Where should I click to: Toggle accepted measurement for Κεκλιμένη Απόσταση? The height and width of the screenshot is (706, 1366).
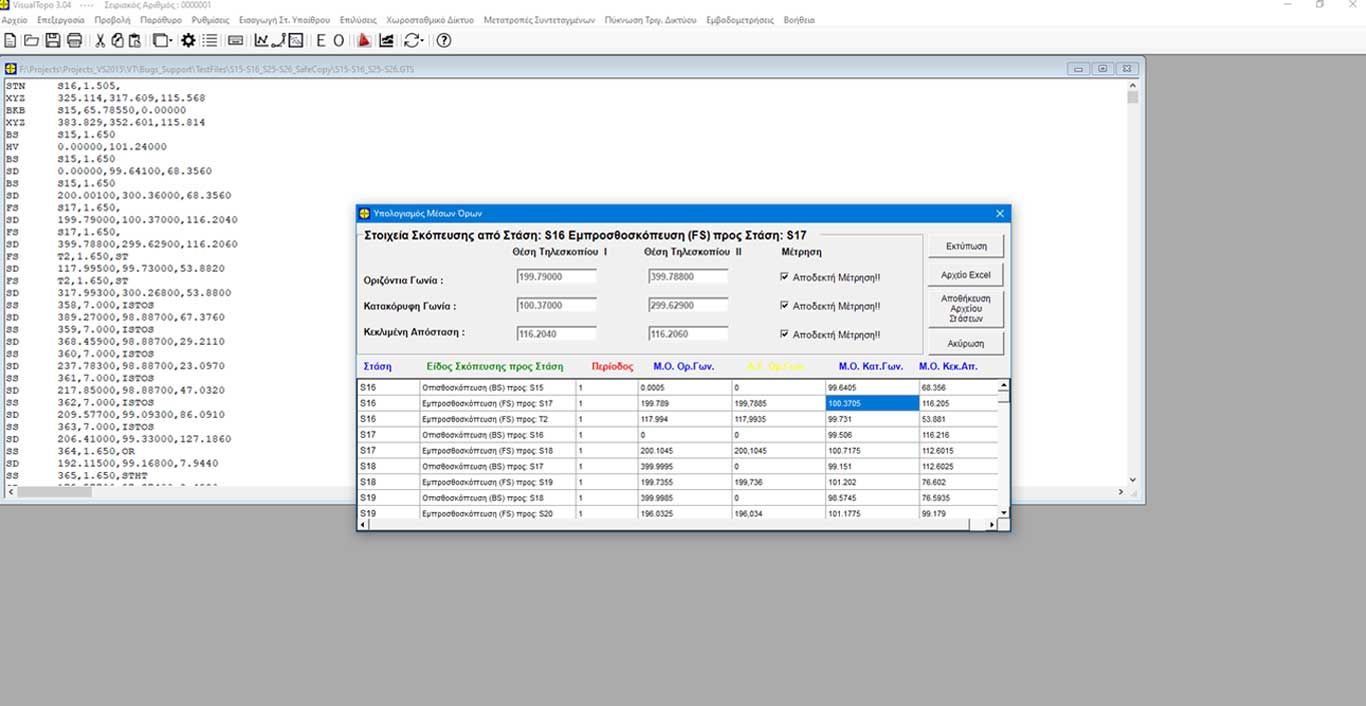coord(785,335)
